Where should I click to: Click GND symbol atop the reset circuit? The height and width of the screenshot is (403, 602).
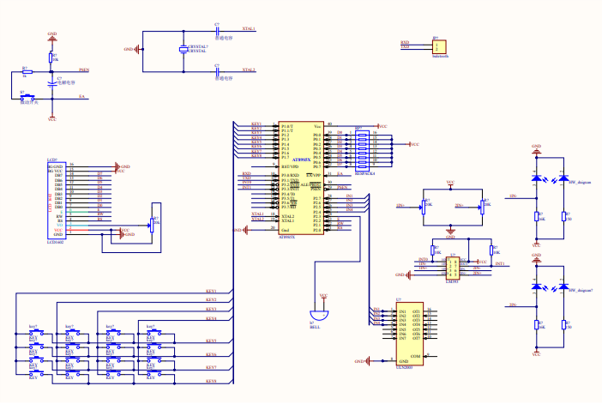(52, 36)
